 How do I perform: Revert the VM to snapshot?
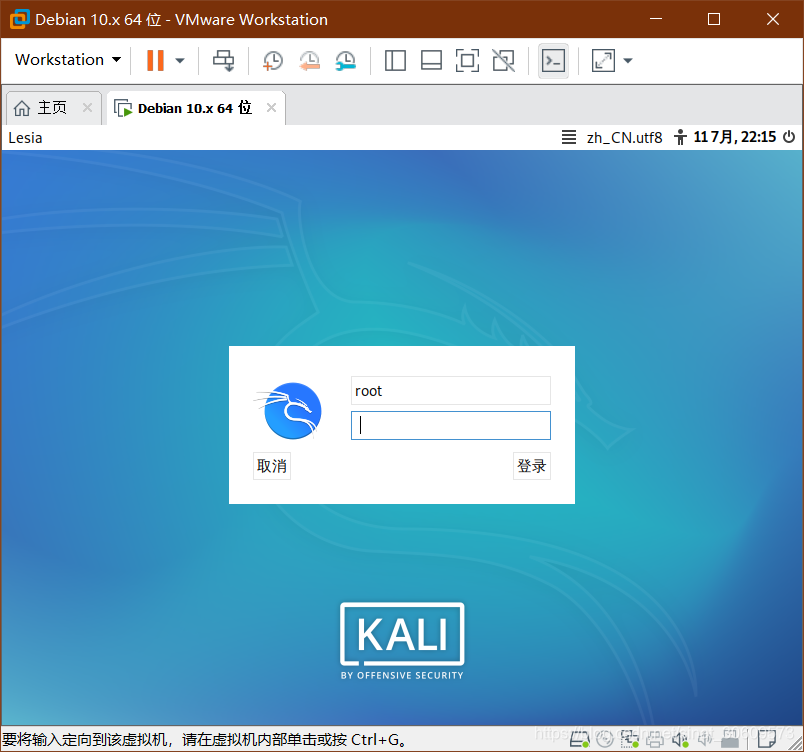pyautogui.click(x=309, y=60)
